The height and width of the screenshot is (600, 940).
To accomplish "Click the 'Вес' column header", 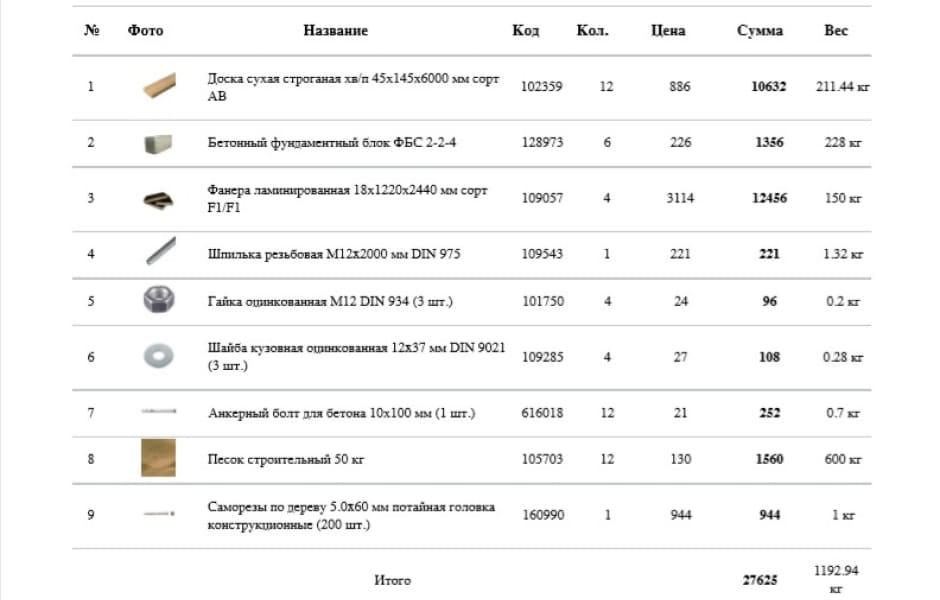I will [836, 31].
